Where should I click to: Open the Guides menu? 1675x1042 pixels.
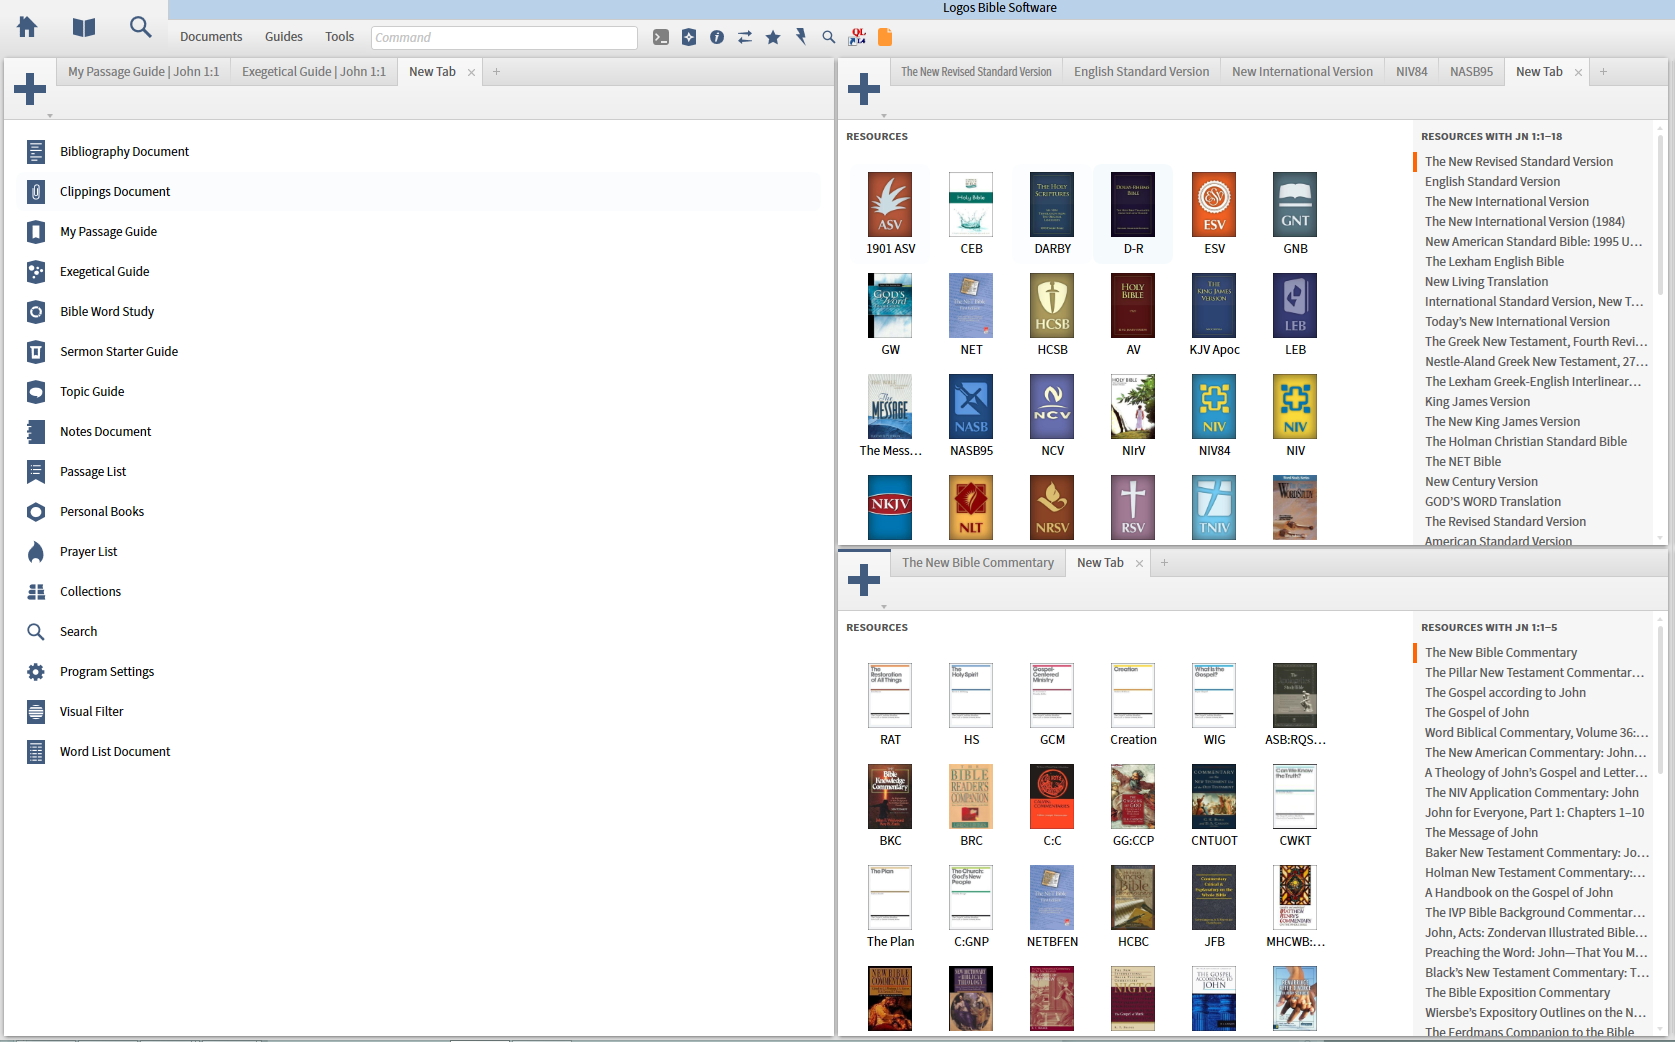pos(284,37)
